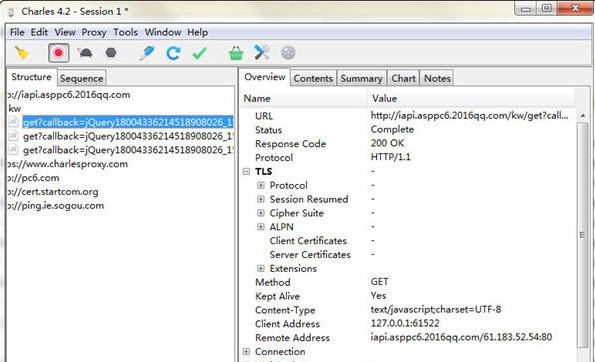Click the Value column header
Image resolution: width=595 pixels, height=362 pixels.
471,99
